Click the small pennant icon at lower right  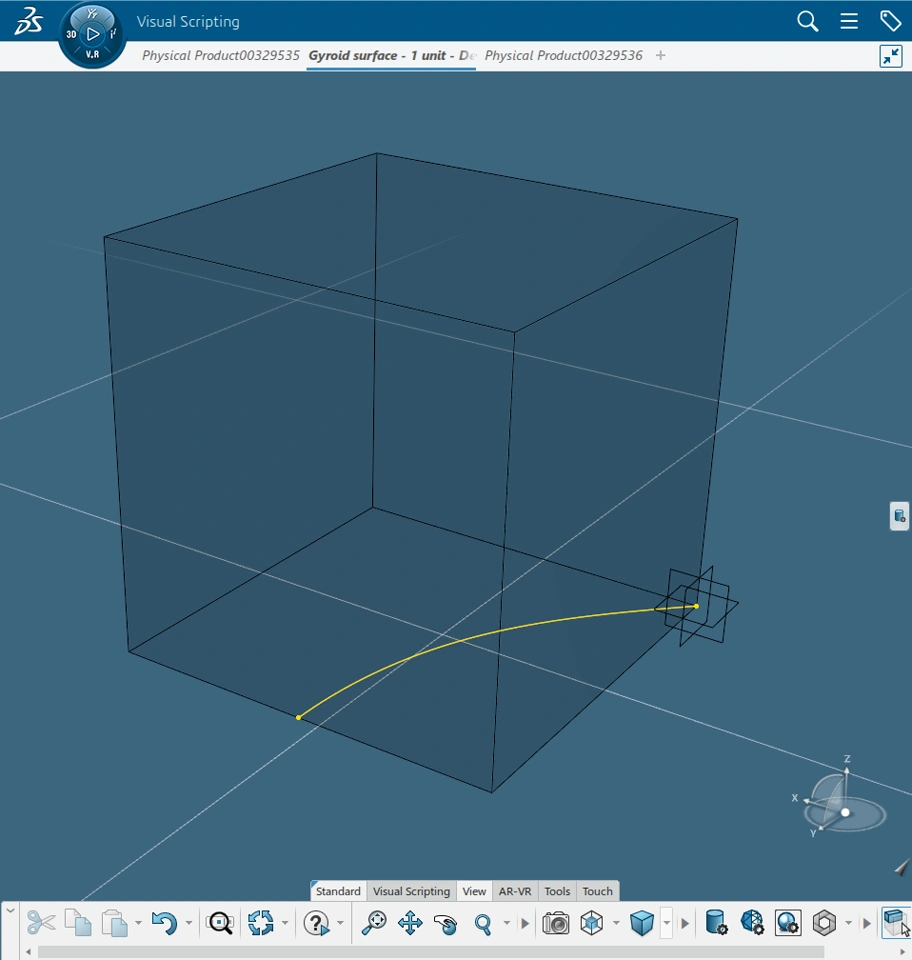click(x=902, y=867)
